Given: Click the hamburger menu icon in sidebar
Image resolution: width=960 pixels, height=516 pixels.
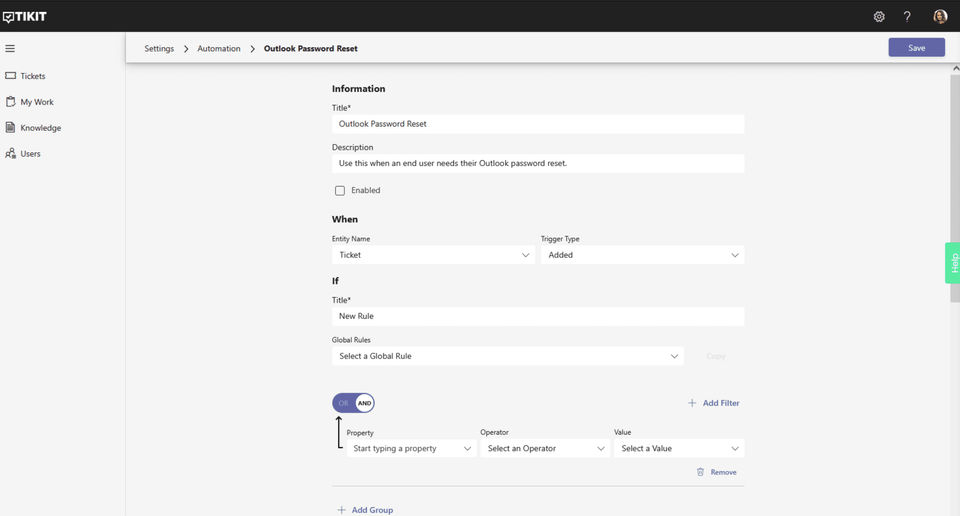Looking at the screenshot, I should click(x=10, y=48).
